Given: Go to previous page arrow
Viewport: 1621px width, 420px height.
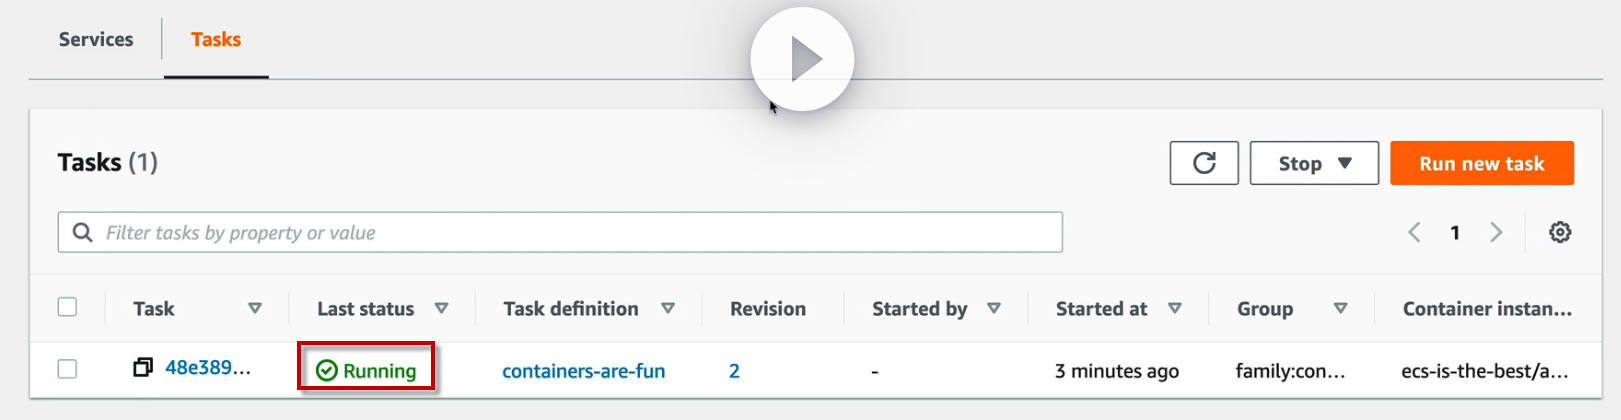Looking at the screenshot, I should (x=1414, y=233).
